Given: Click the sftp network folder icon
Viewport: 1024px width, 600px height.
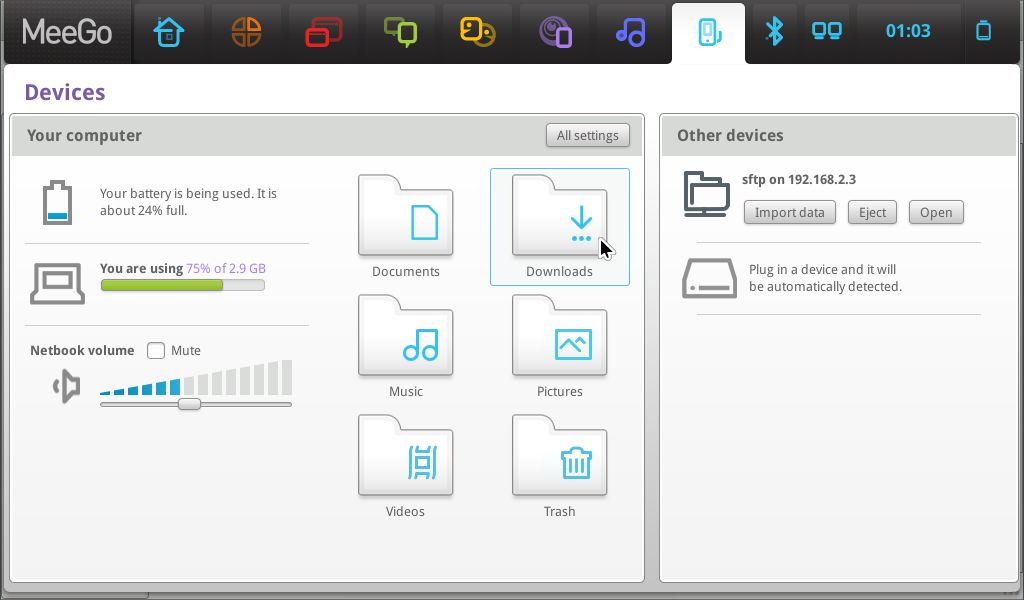Looking at the screenshot, I should pos(707,194).
